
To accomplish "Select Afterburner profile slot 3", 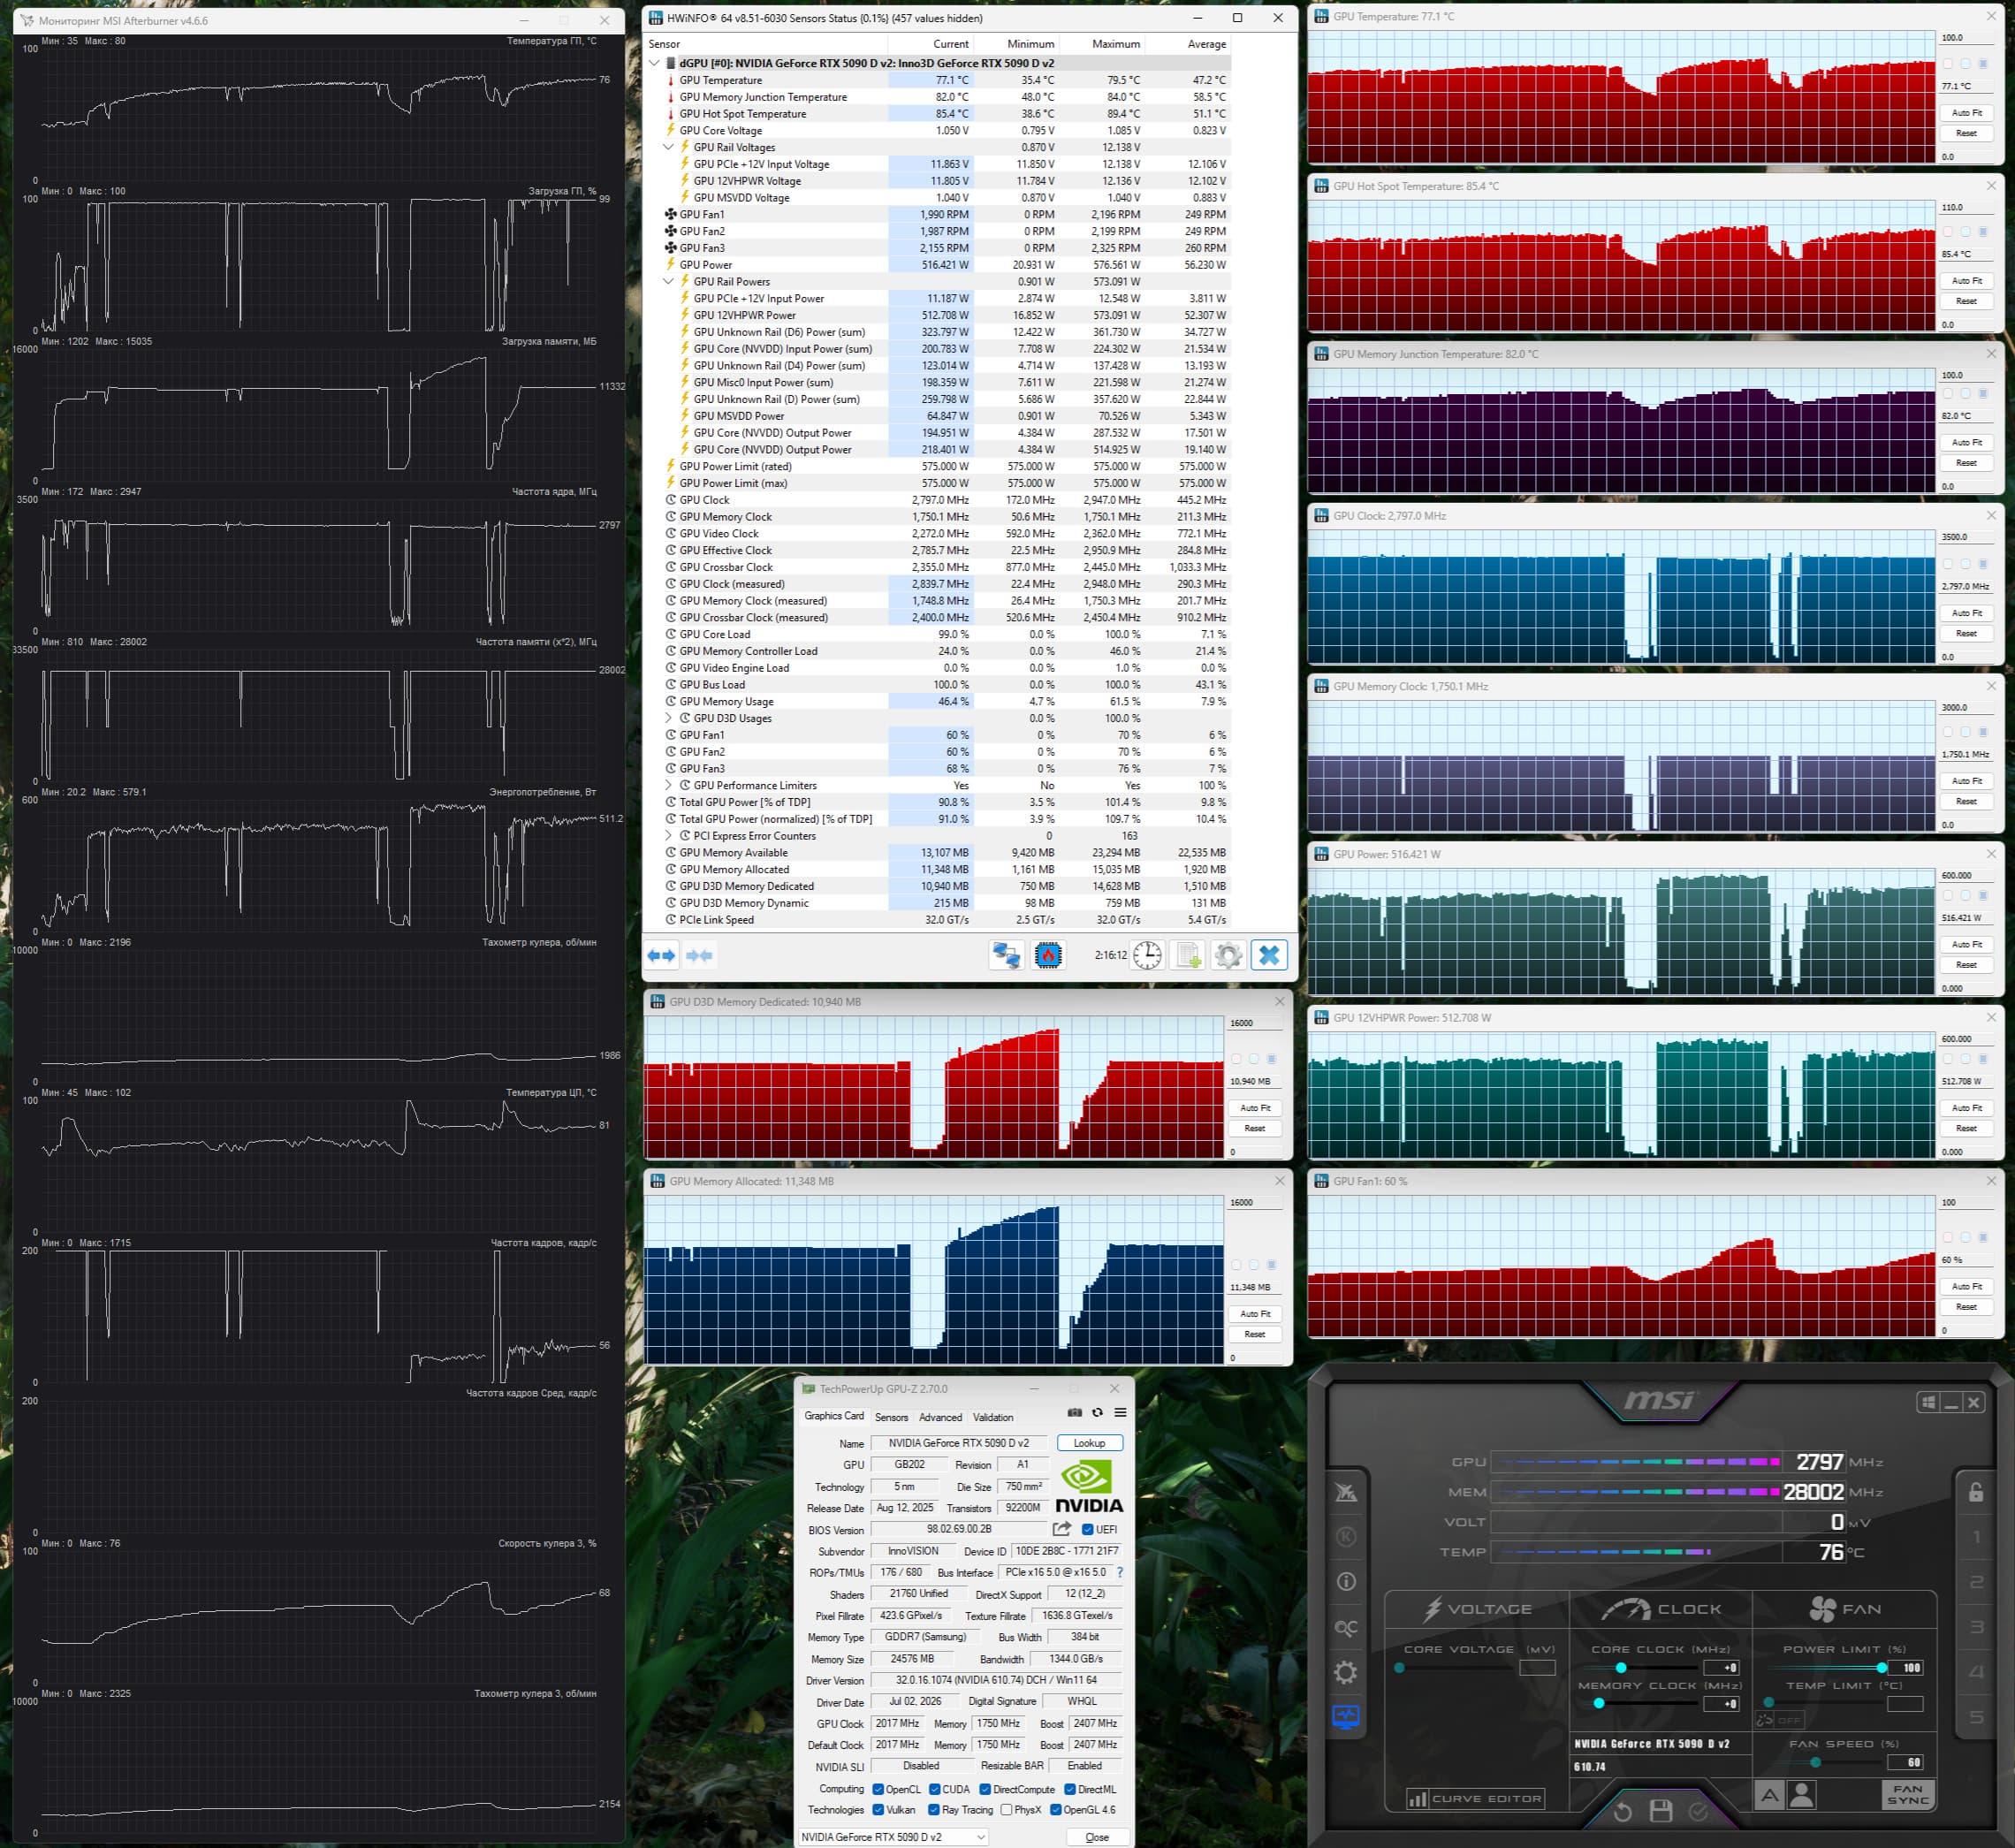I will [x=1976, y=1627].
